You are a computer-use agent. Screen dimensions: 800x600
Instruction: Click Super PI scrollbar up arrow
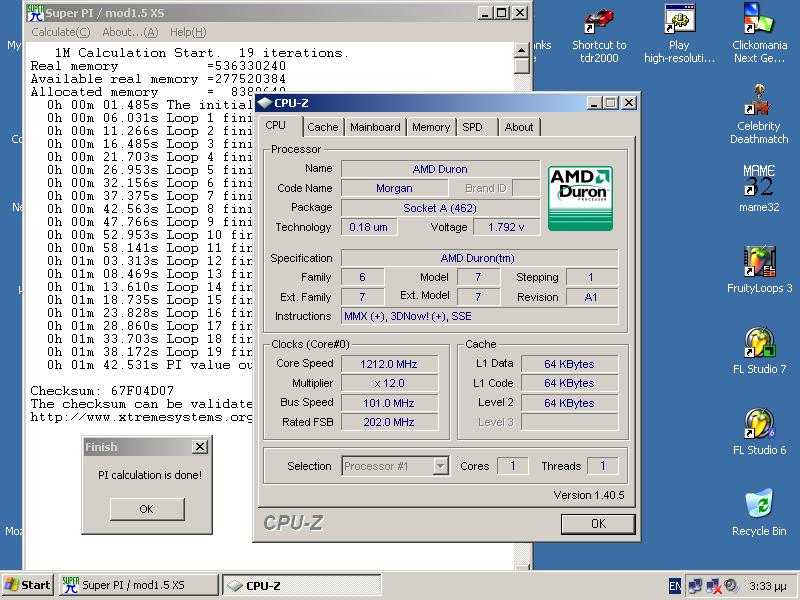(x=521, y=49)
